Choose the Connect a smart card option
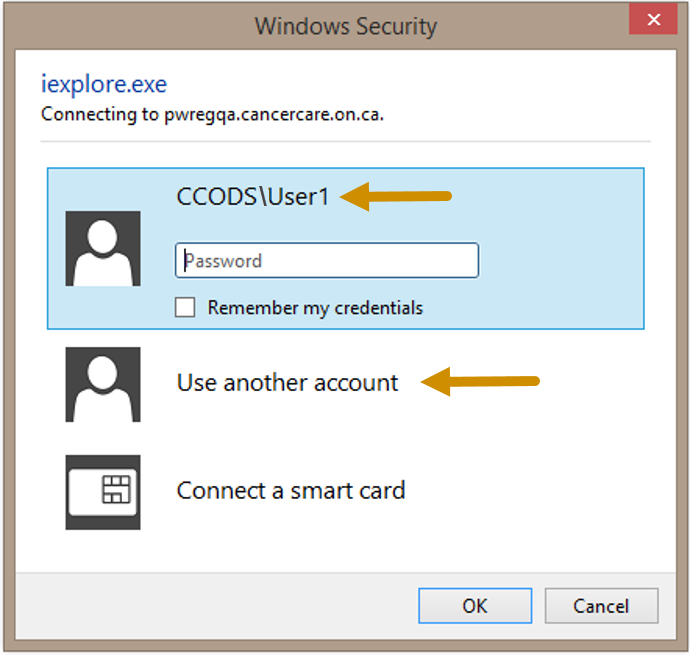The width and height of the screenshot is (690, 655). (x=291, y=490)
